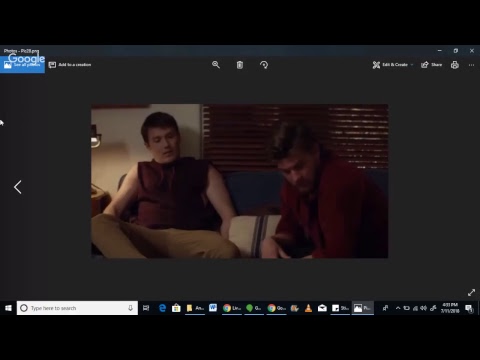Open Microsoft Word from the taskbar

coord(213,308)
